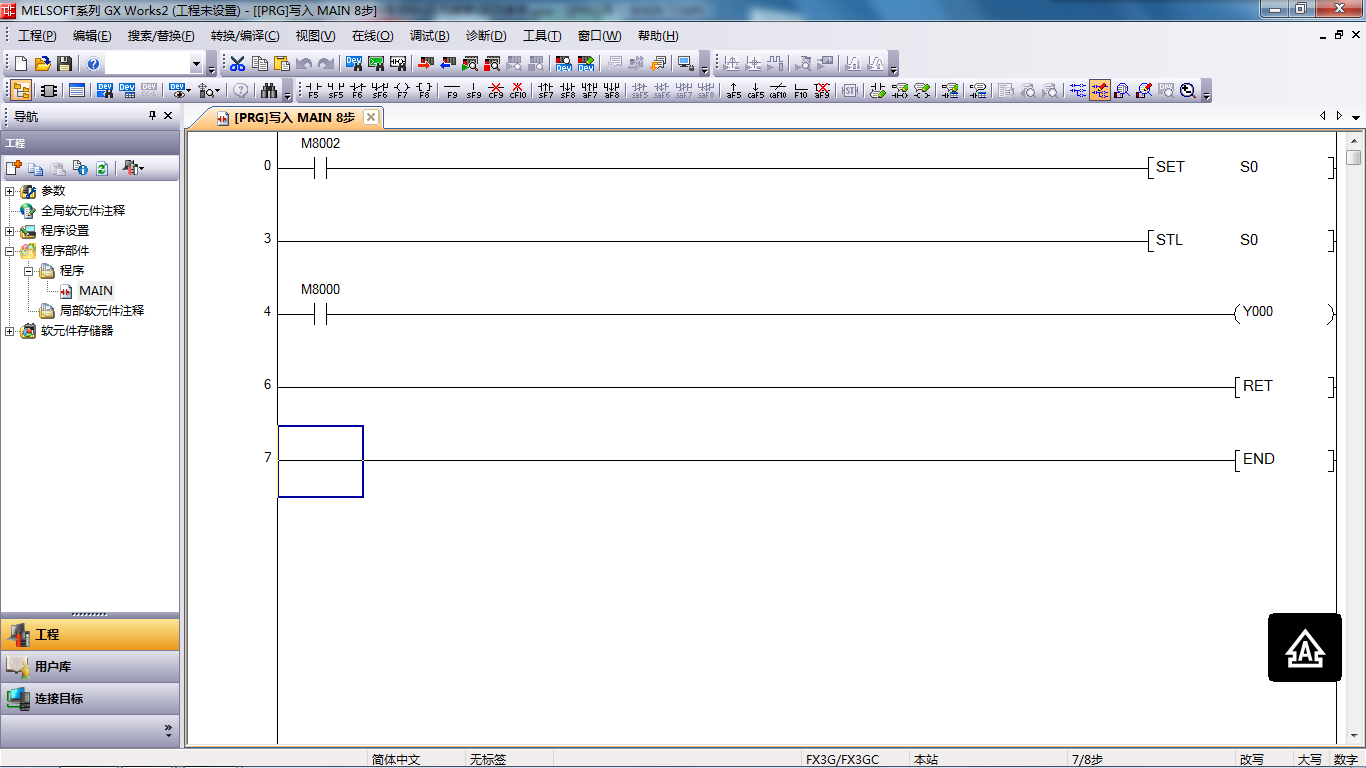Click the Save project icon

(65, 64)
